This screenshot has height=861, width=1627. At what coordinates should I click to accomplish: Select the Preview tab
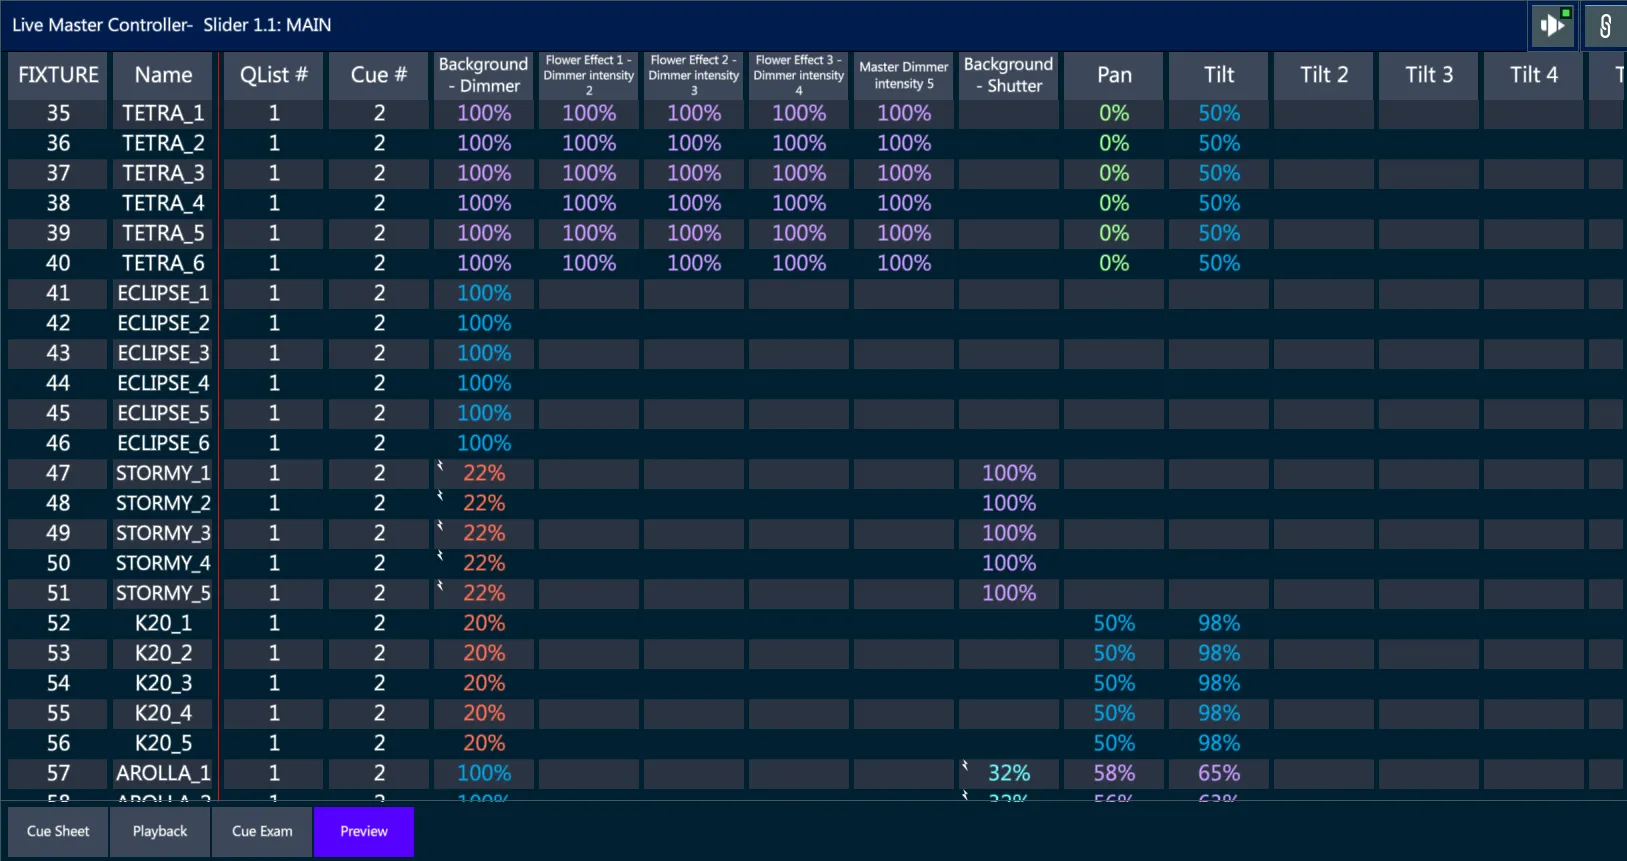364,831
